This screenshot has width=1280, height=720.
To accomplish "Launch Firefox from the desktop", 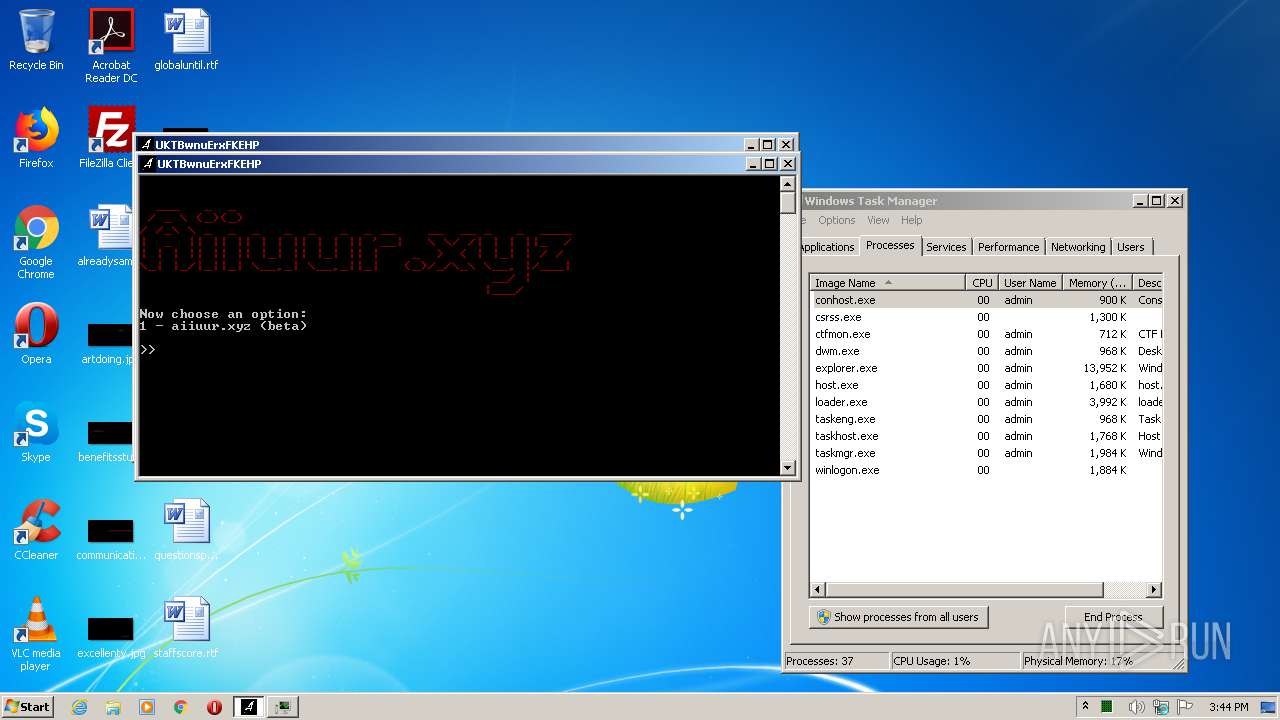I will tap(36, 139).
